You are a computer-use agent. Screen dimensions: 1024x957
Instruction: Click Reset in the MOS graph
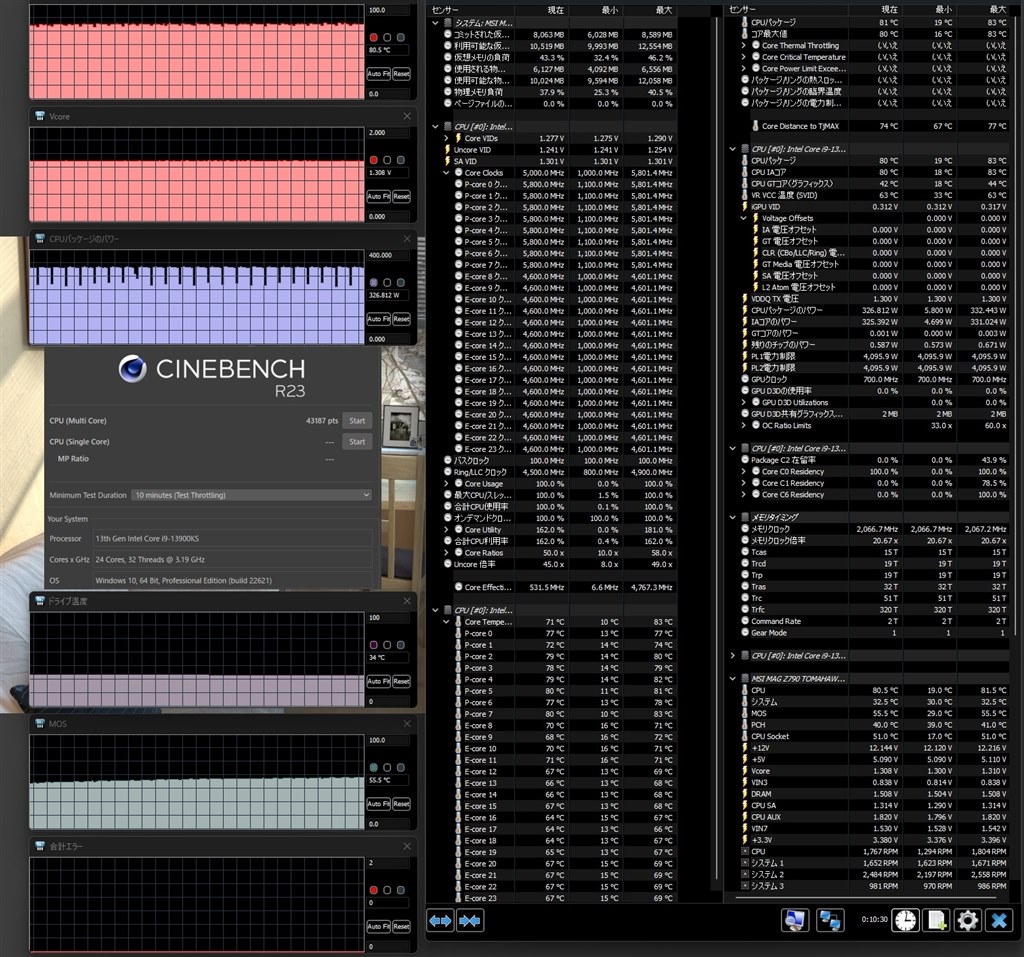click(402, 804)
